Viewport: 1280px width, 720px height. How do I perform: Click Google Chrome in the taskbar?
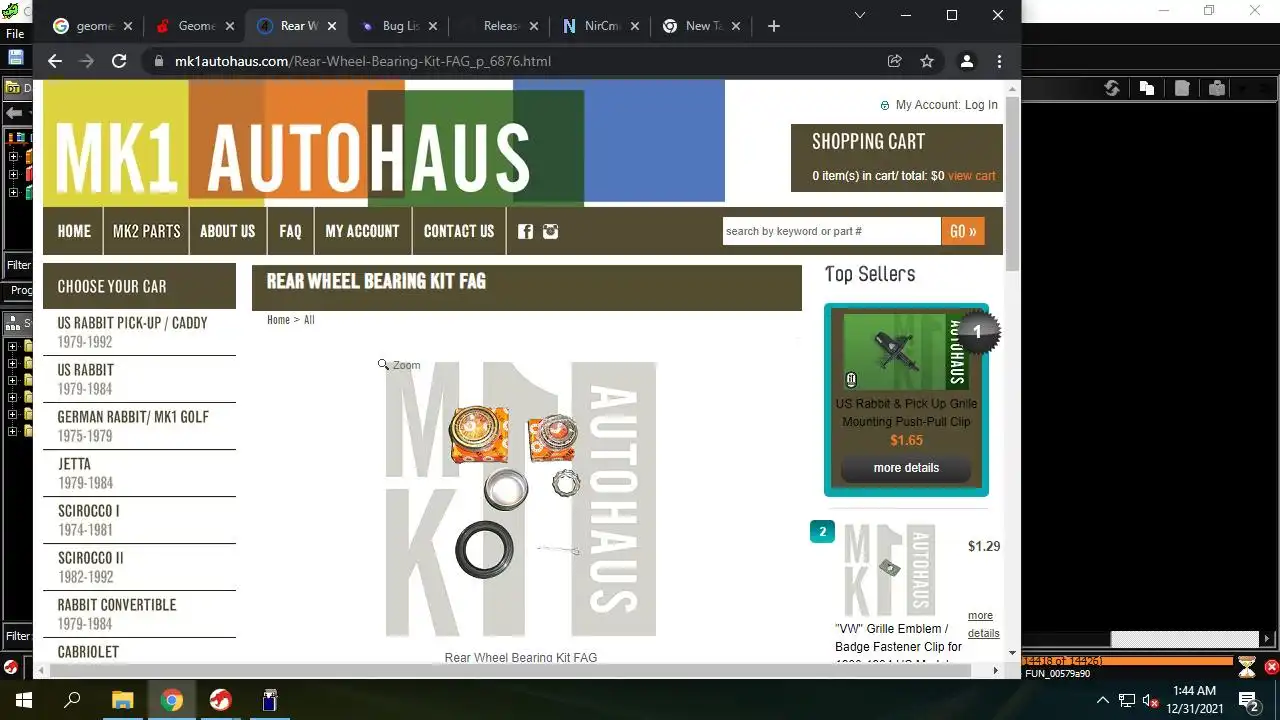172,700
